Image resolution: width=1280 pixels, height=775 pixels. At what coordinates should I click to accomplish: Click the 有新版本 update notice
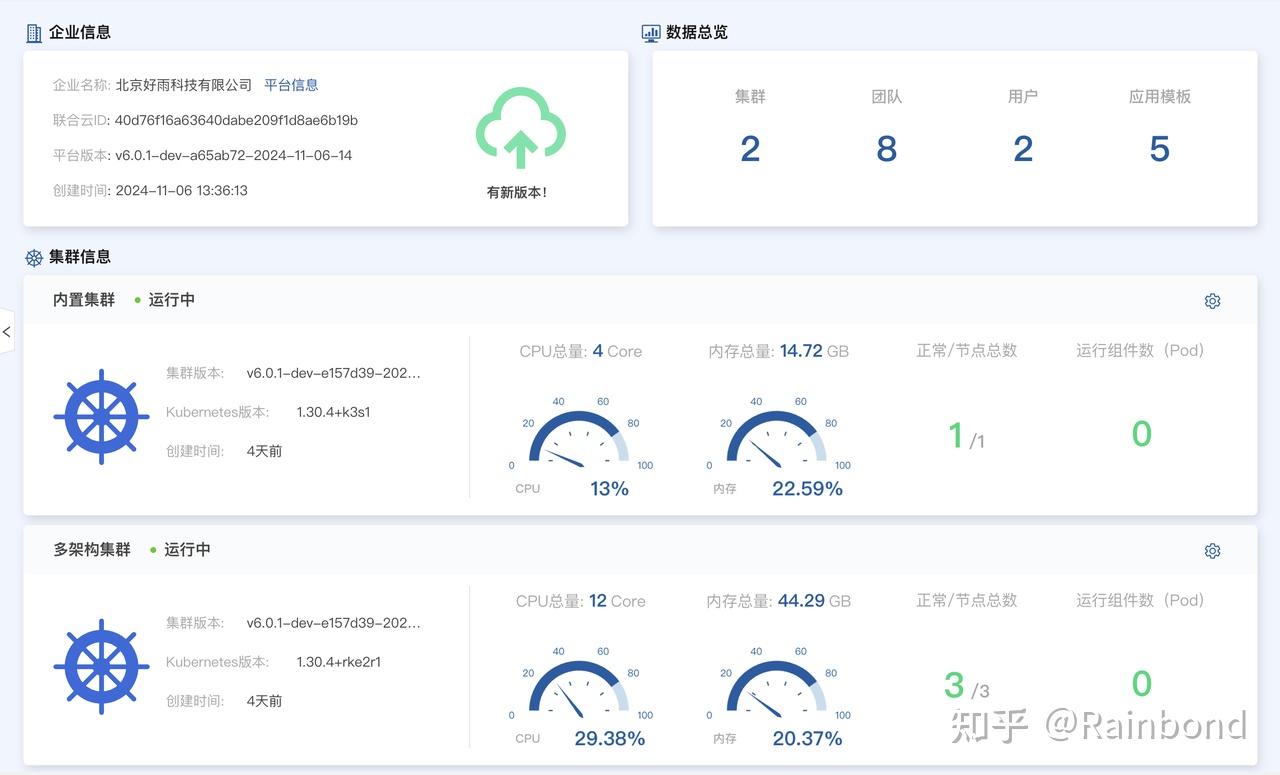coord(519,189)
